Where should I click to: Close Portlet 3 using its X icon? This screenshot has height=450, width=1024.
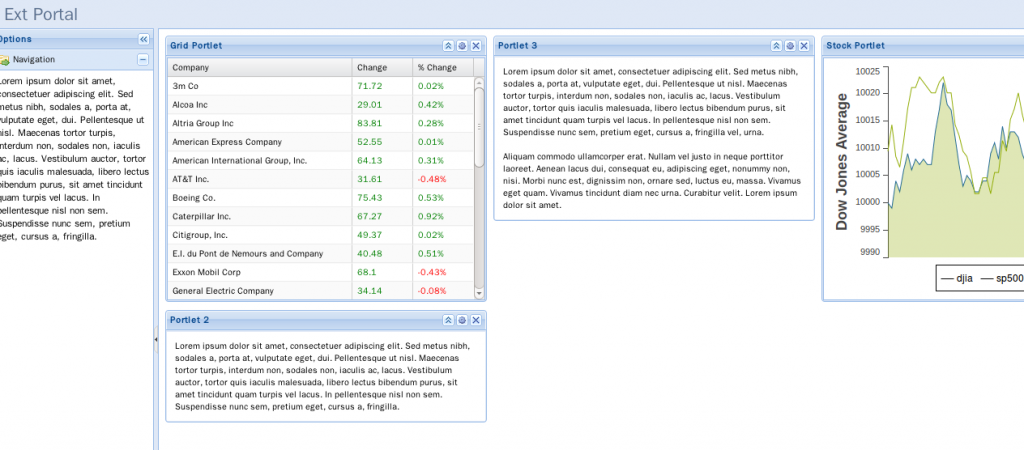pyautogui.click(x=804, y=46)
